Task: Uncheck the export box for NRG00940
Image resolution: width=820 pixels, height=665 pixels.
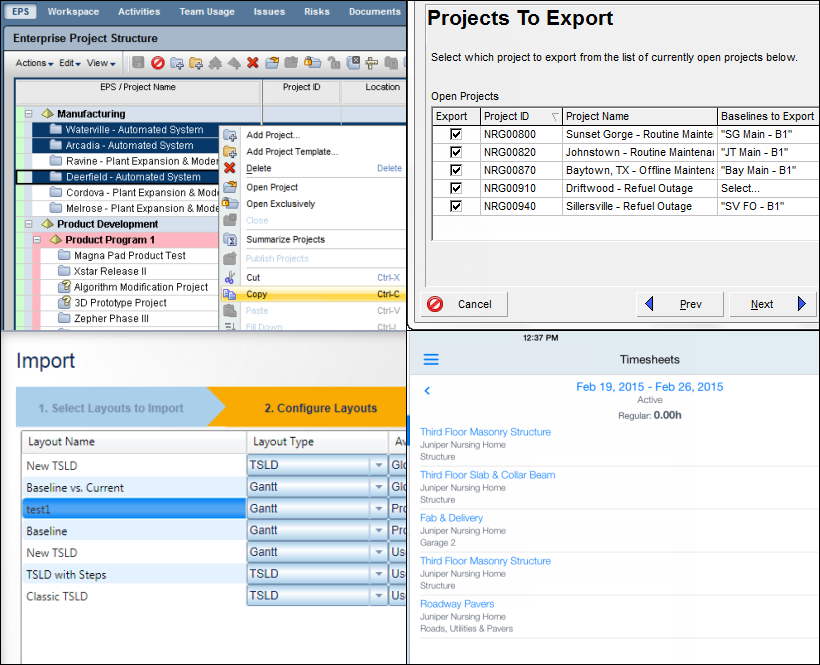Action: (x=456, y=206)
